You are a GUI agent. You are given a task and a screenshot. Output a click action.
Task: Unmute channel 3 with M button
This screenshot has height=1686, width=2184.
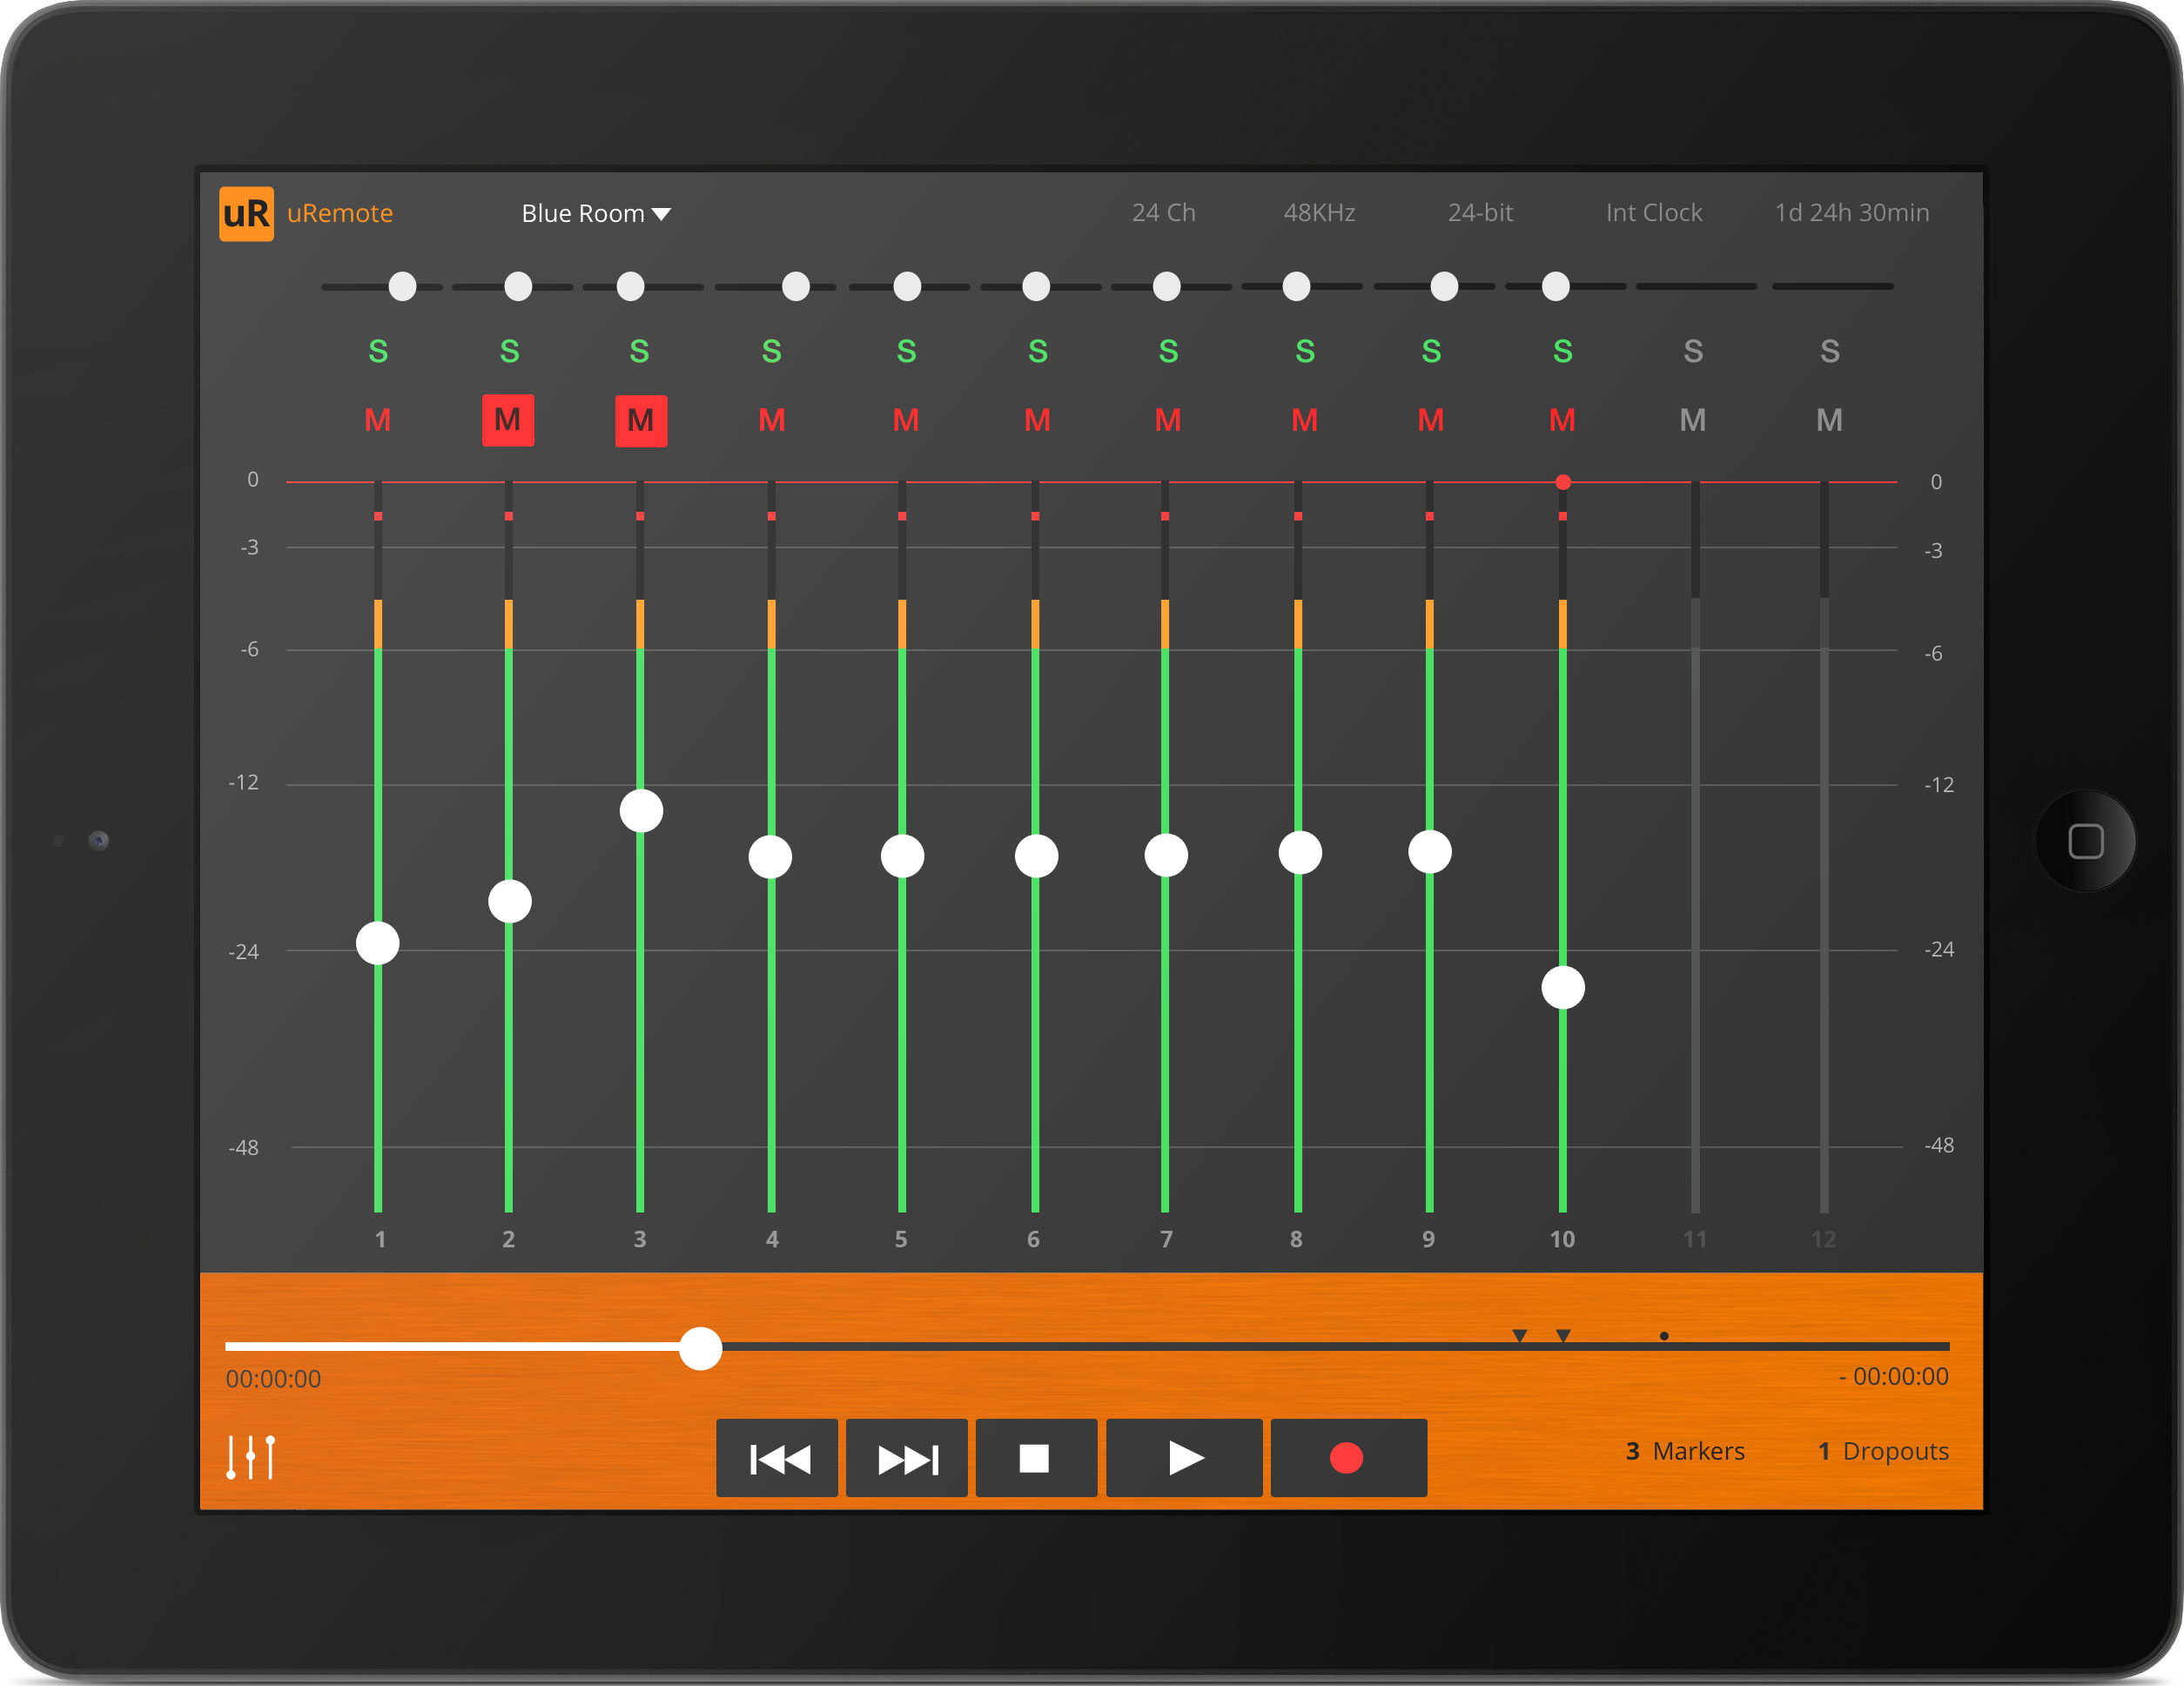(640, 420)
